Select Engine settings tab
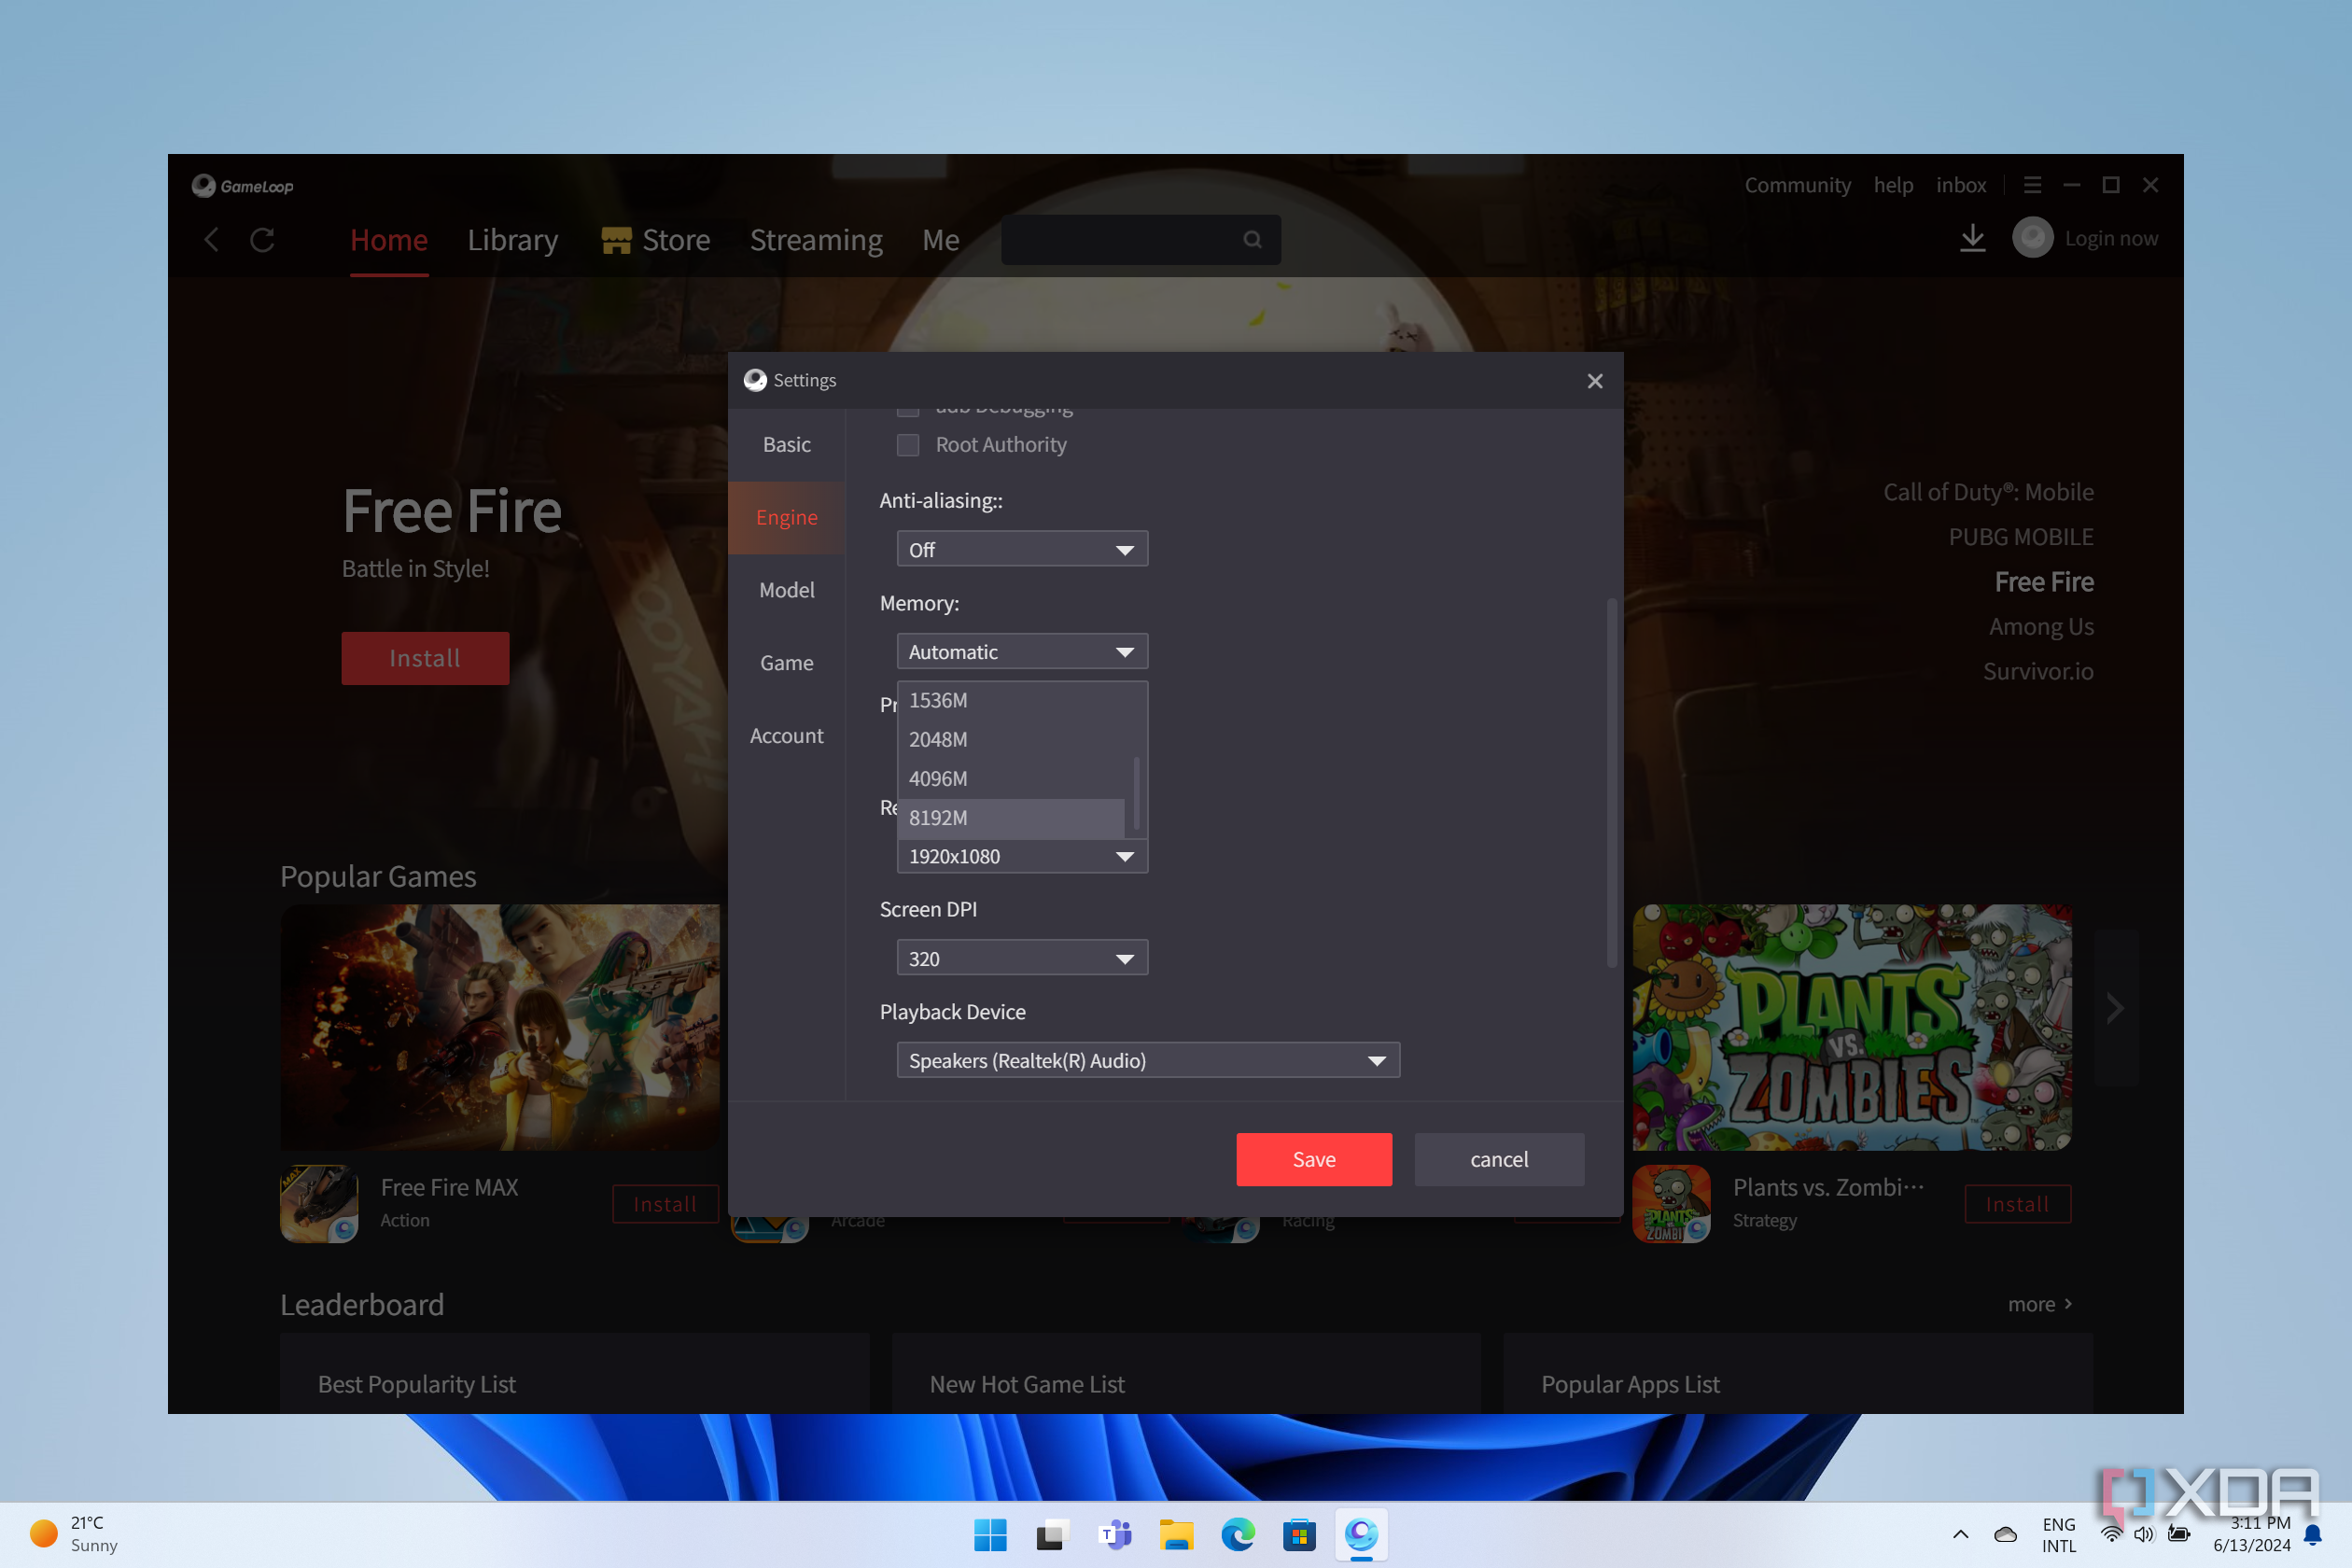The height and width of the screenshot is (1568, 2352). tap(787, 518)
